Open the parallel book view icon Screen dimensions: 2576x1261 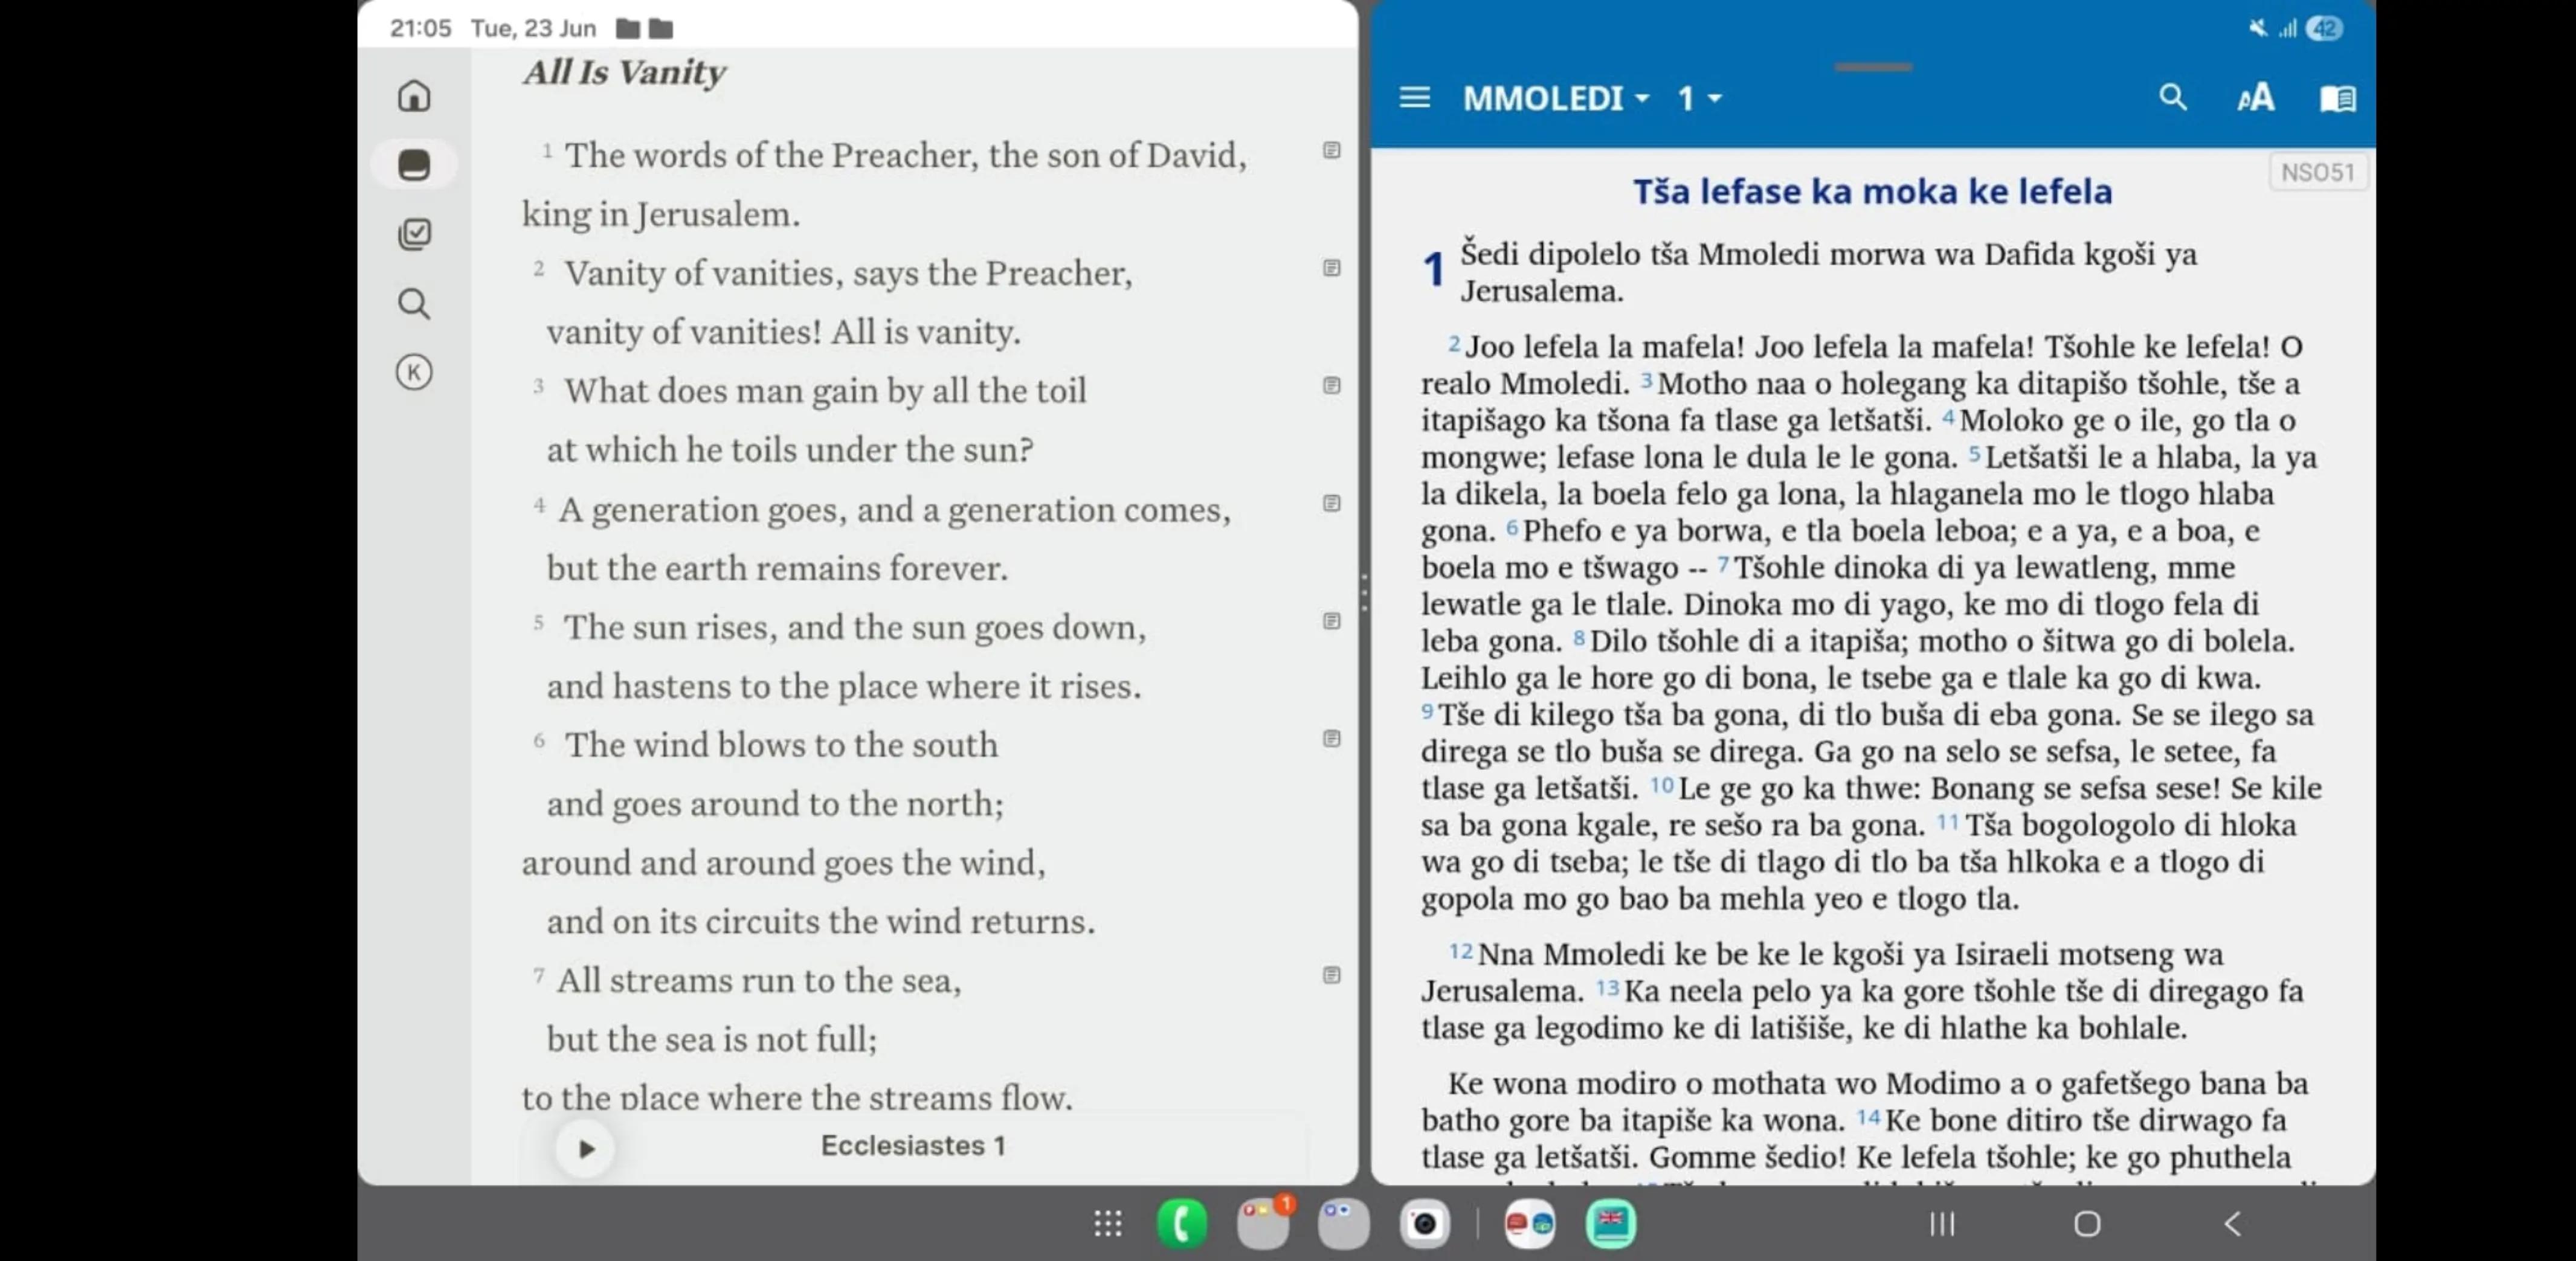pyautogui.click(x=2337, y=98)
